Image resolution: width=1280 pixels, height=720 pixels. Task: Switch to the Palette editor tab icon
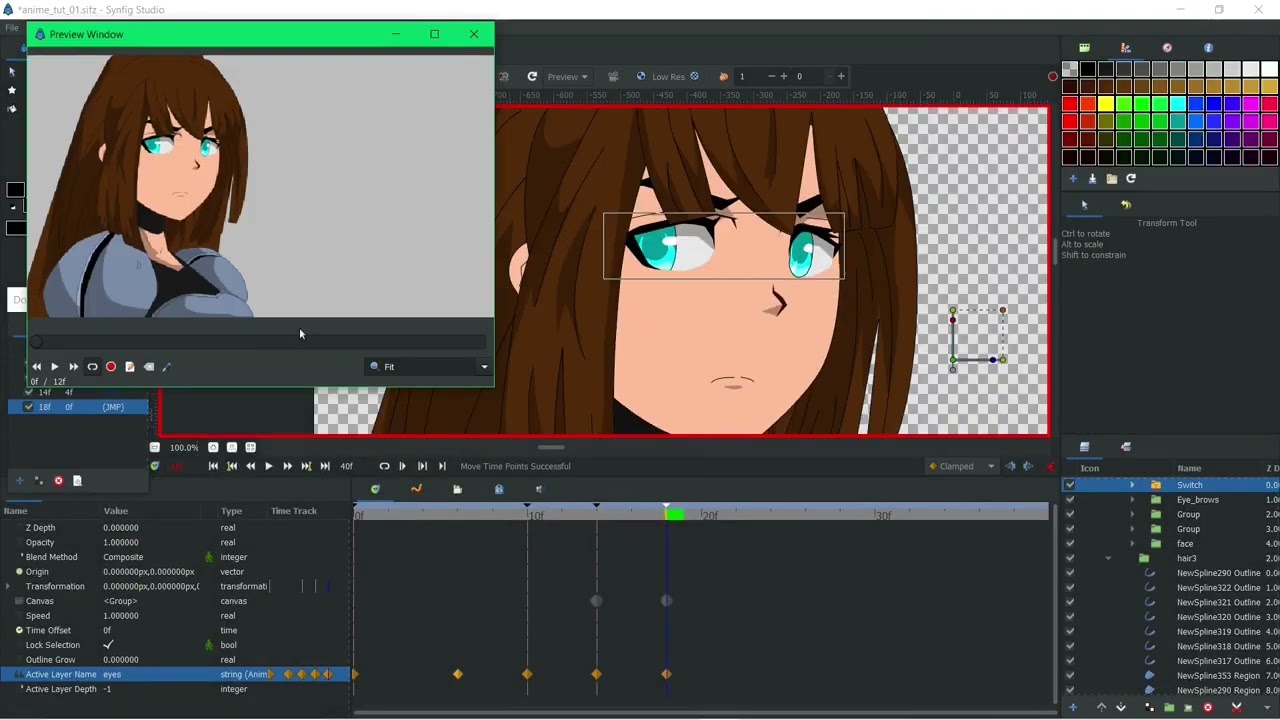[x=1125, y=47]
